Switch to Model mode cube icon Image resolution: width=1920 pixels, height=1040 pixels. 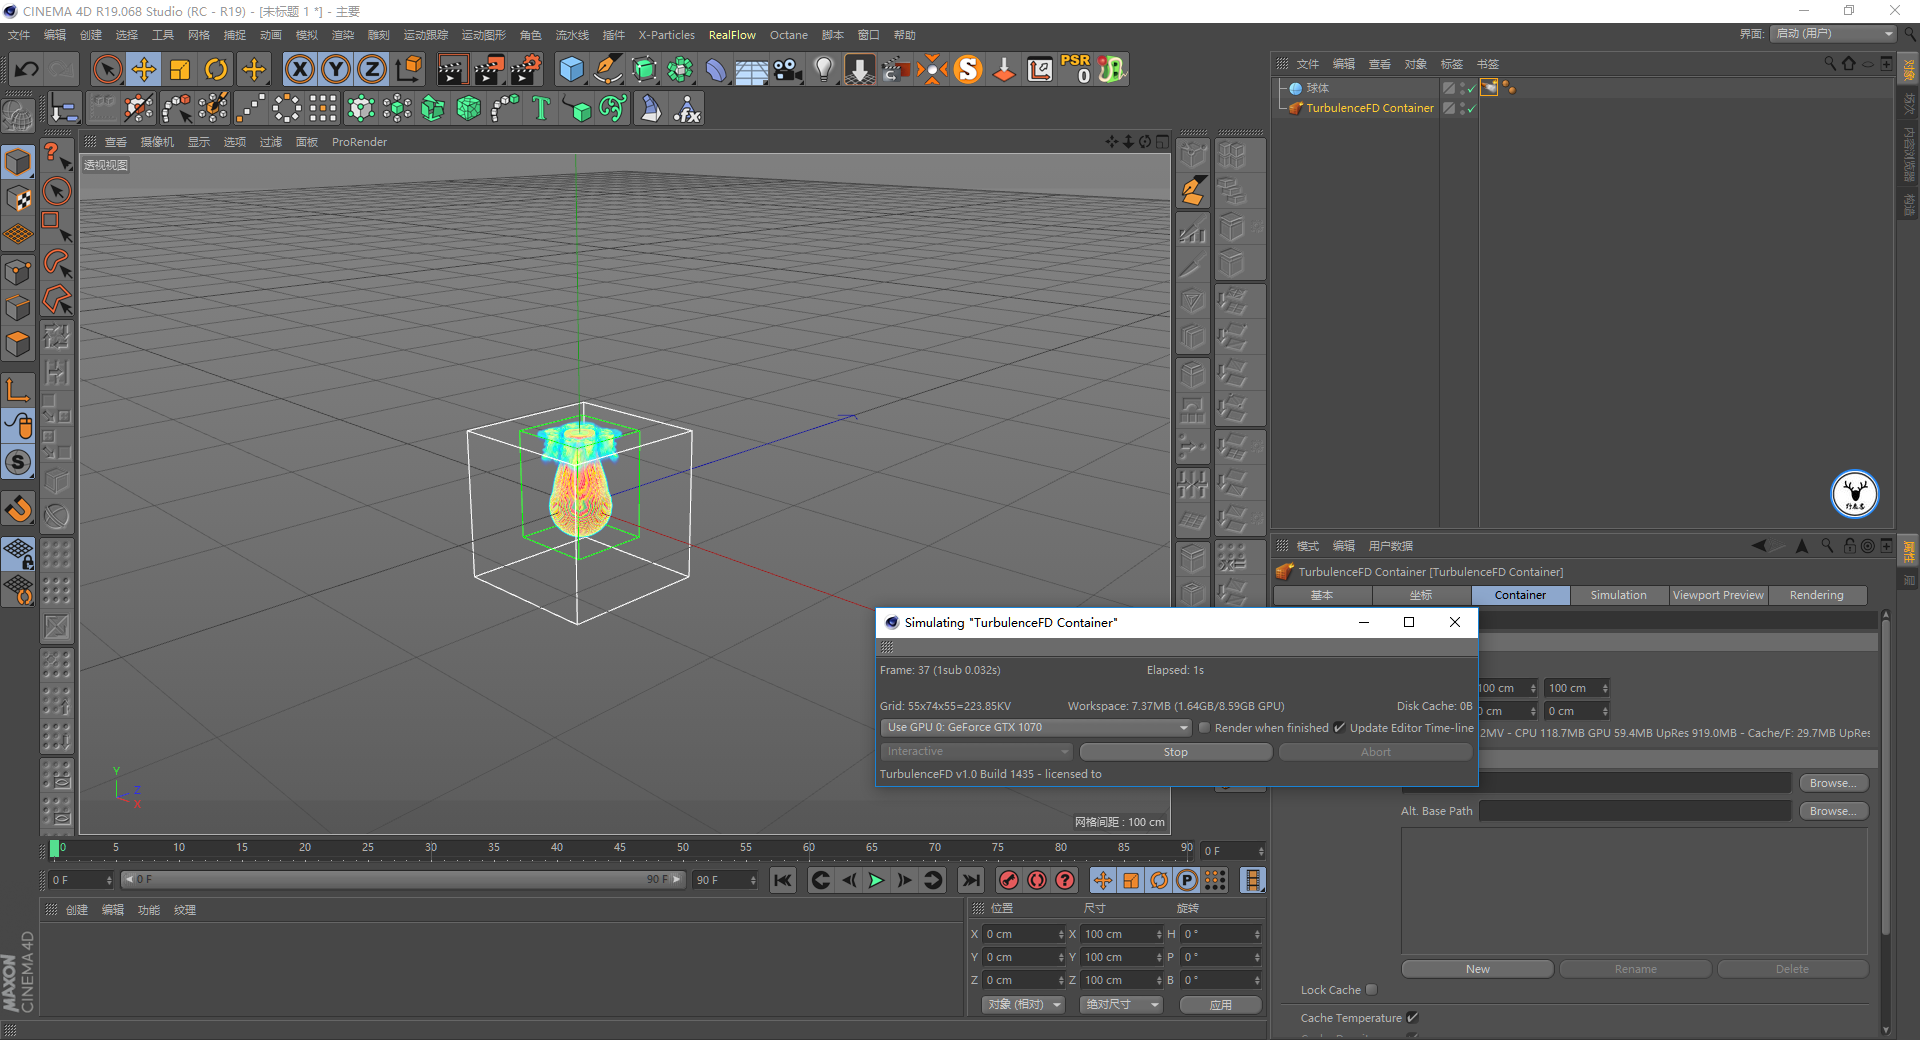[18, 161]
